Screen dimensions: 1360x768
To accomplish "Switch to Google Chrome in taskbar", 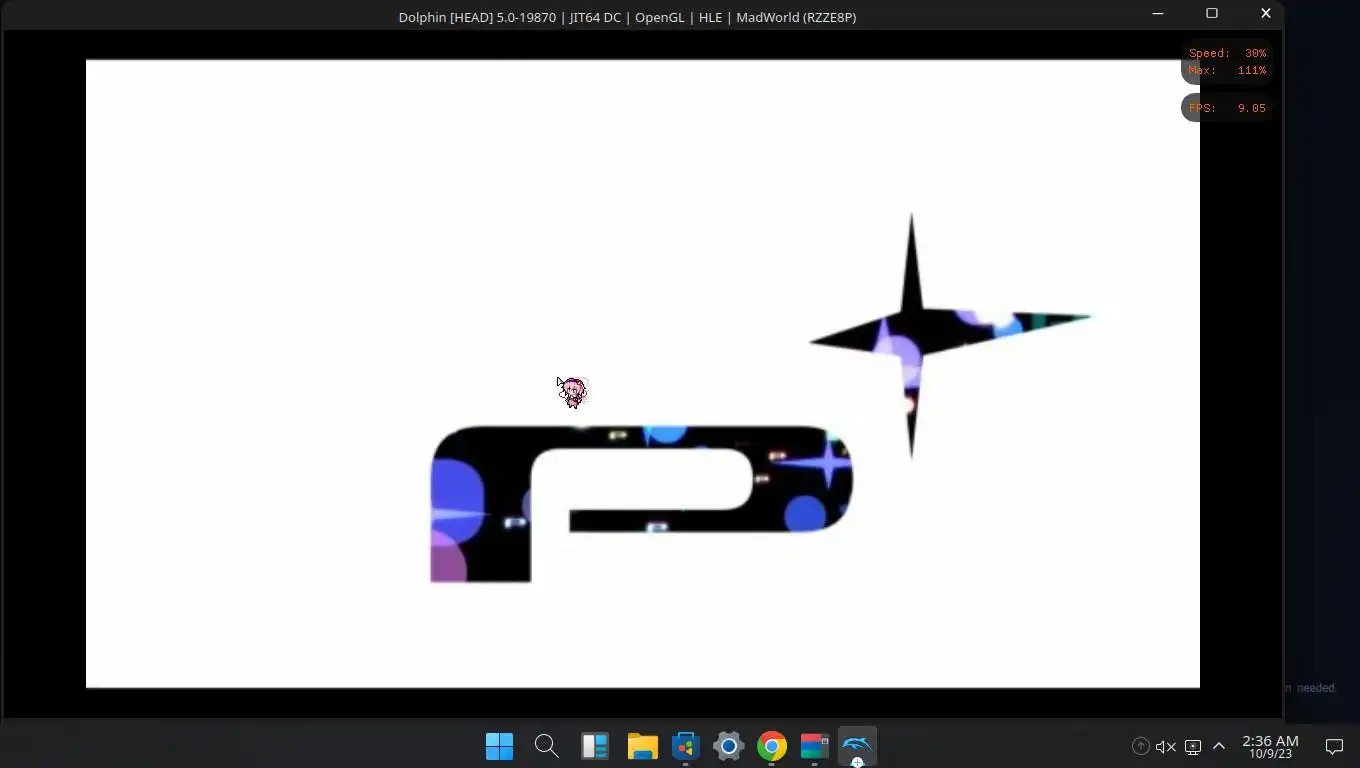I will point(771,746).
